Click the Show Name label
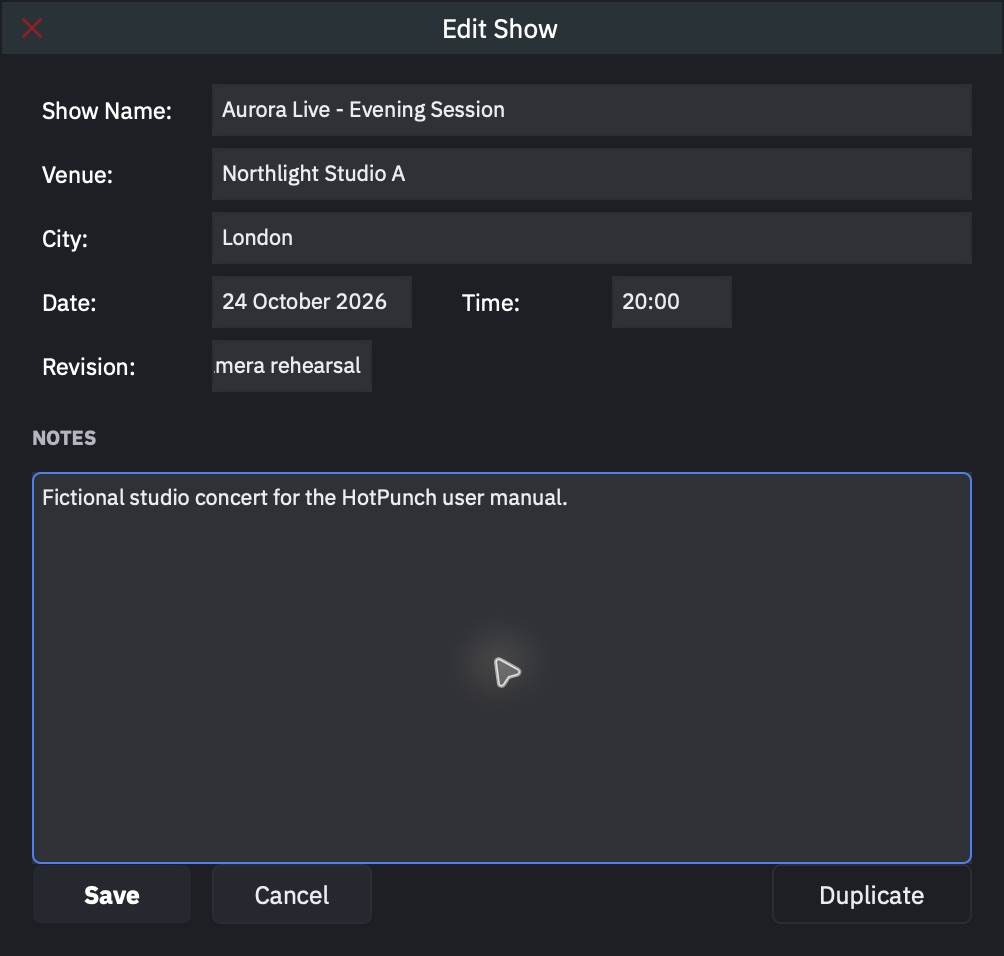 107,111
